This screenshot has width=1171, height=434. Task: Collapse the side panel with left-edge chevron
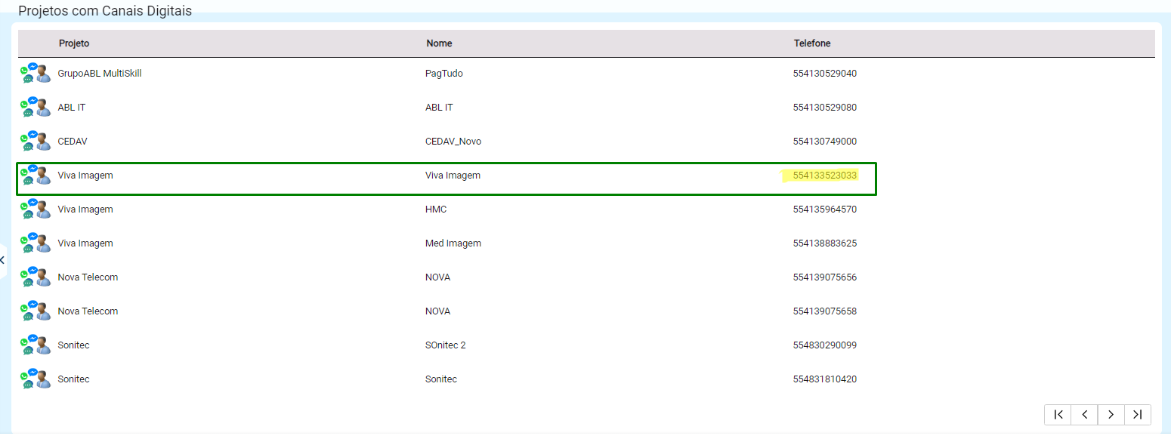coord(3,260)
